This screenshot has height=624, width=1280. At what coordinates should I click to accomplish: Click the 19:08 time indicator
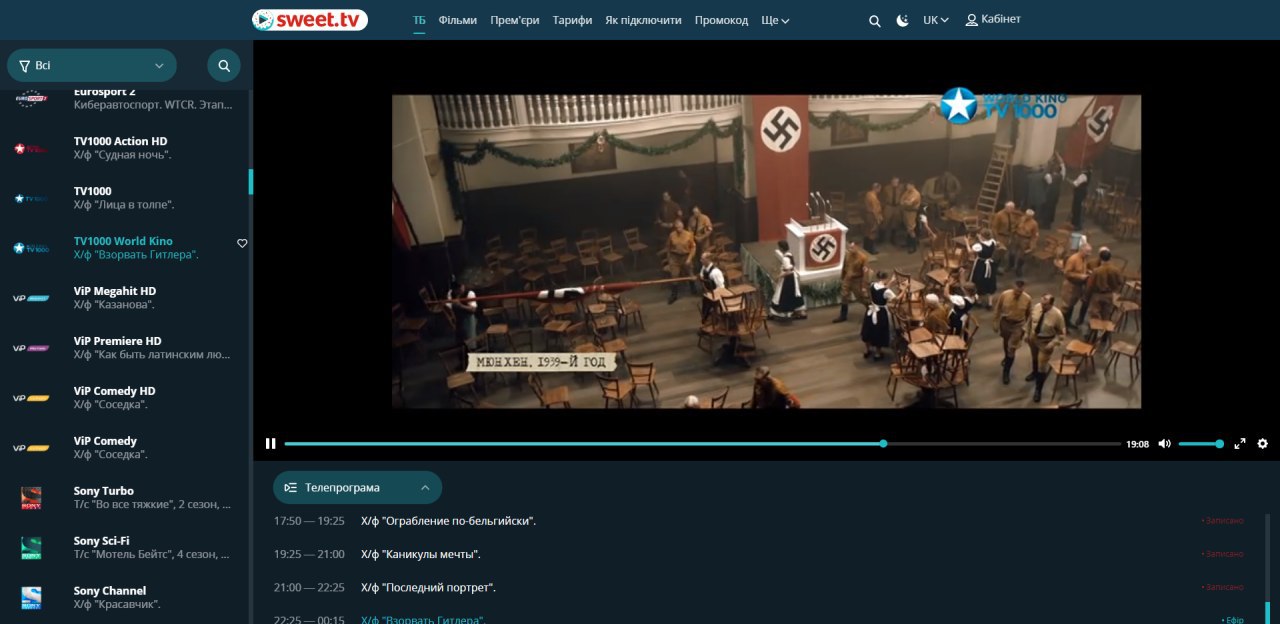pyautogui.click(x=1137, y=444)
